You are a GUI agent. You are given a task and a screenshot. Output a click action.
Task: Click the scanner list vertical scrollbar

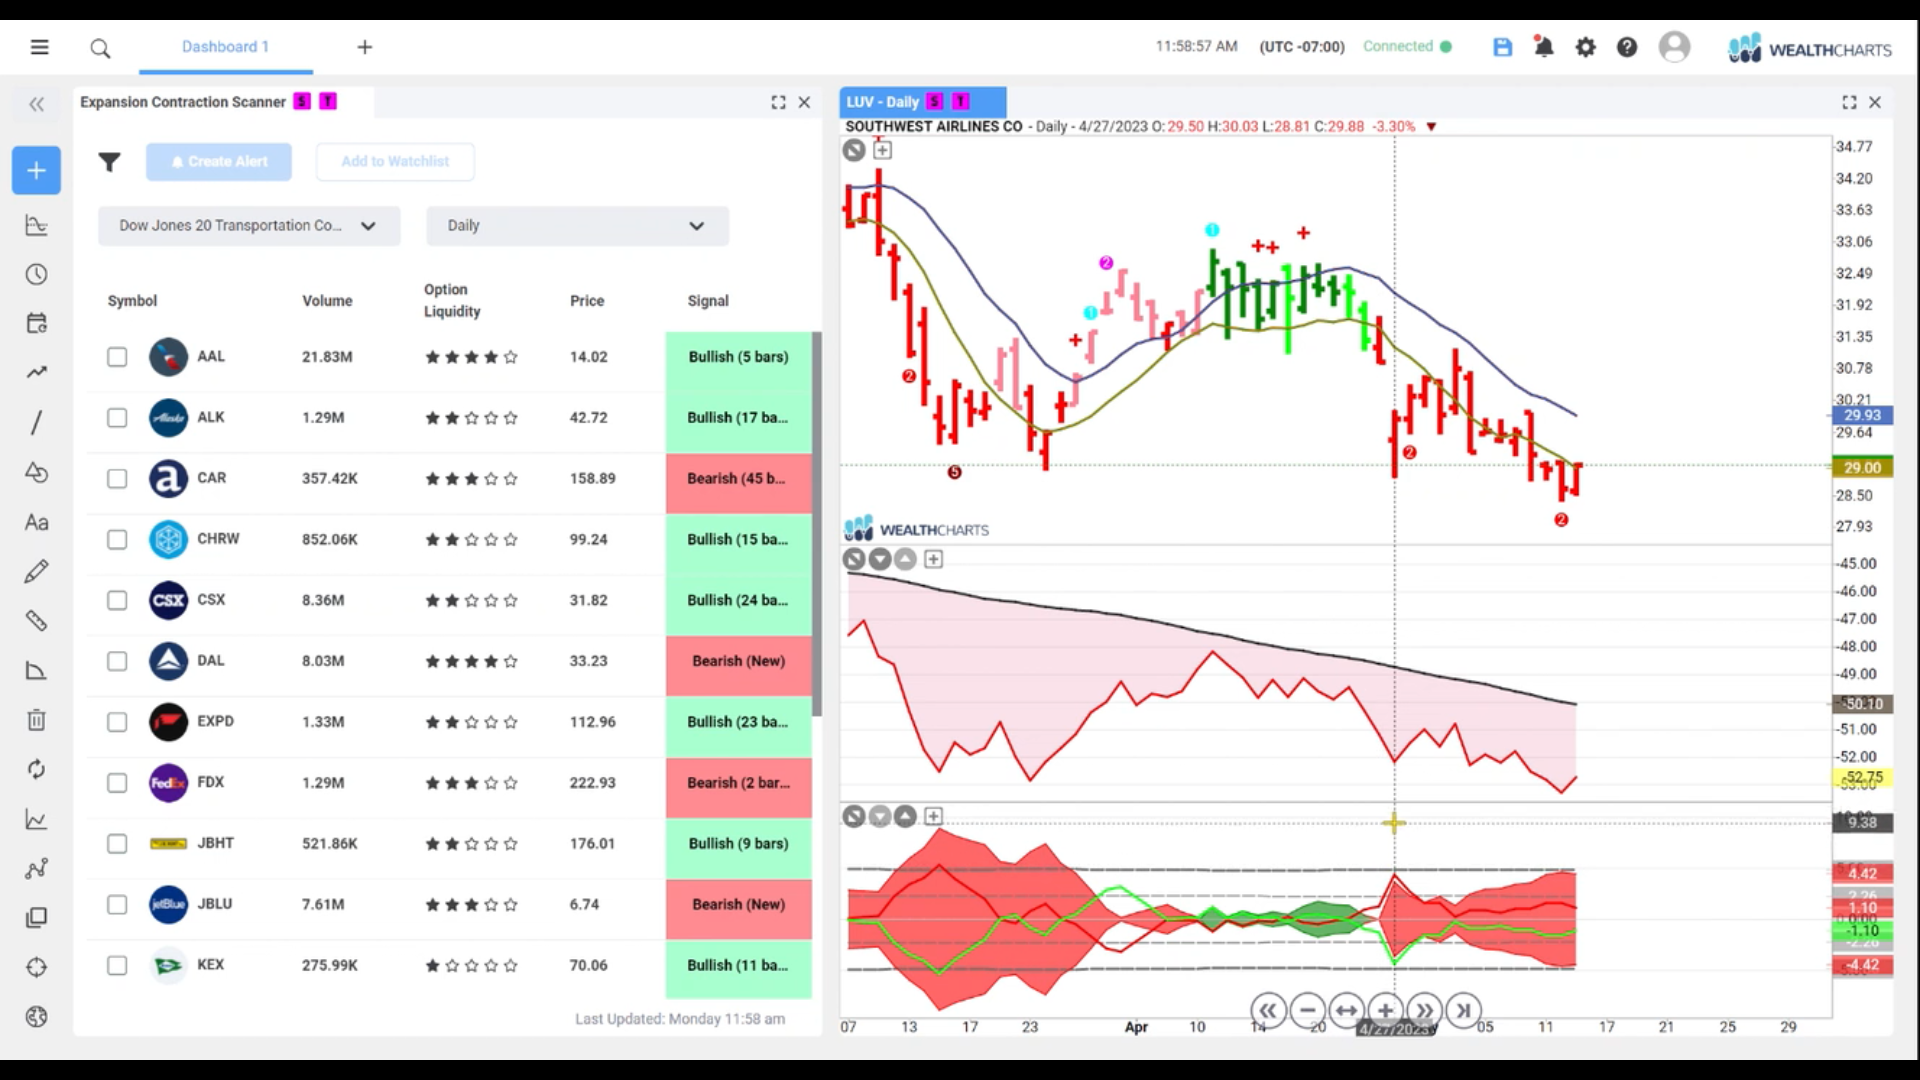point(817,524)
